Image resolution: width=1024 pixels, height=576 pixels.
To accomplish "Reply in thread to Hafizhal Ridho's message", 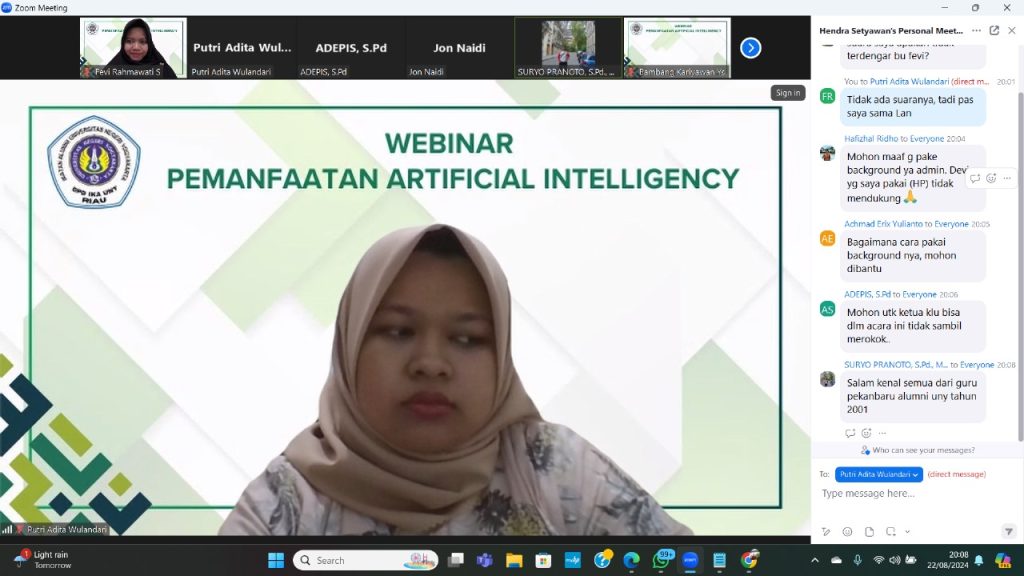I will point(975,178).
